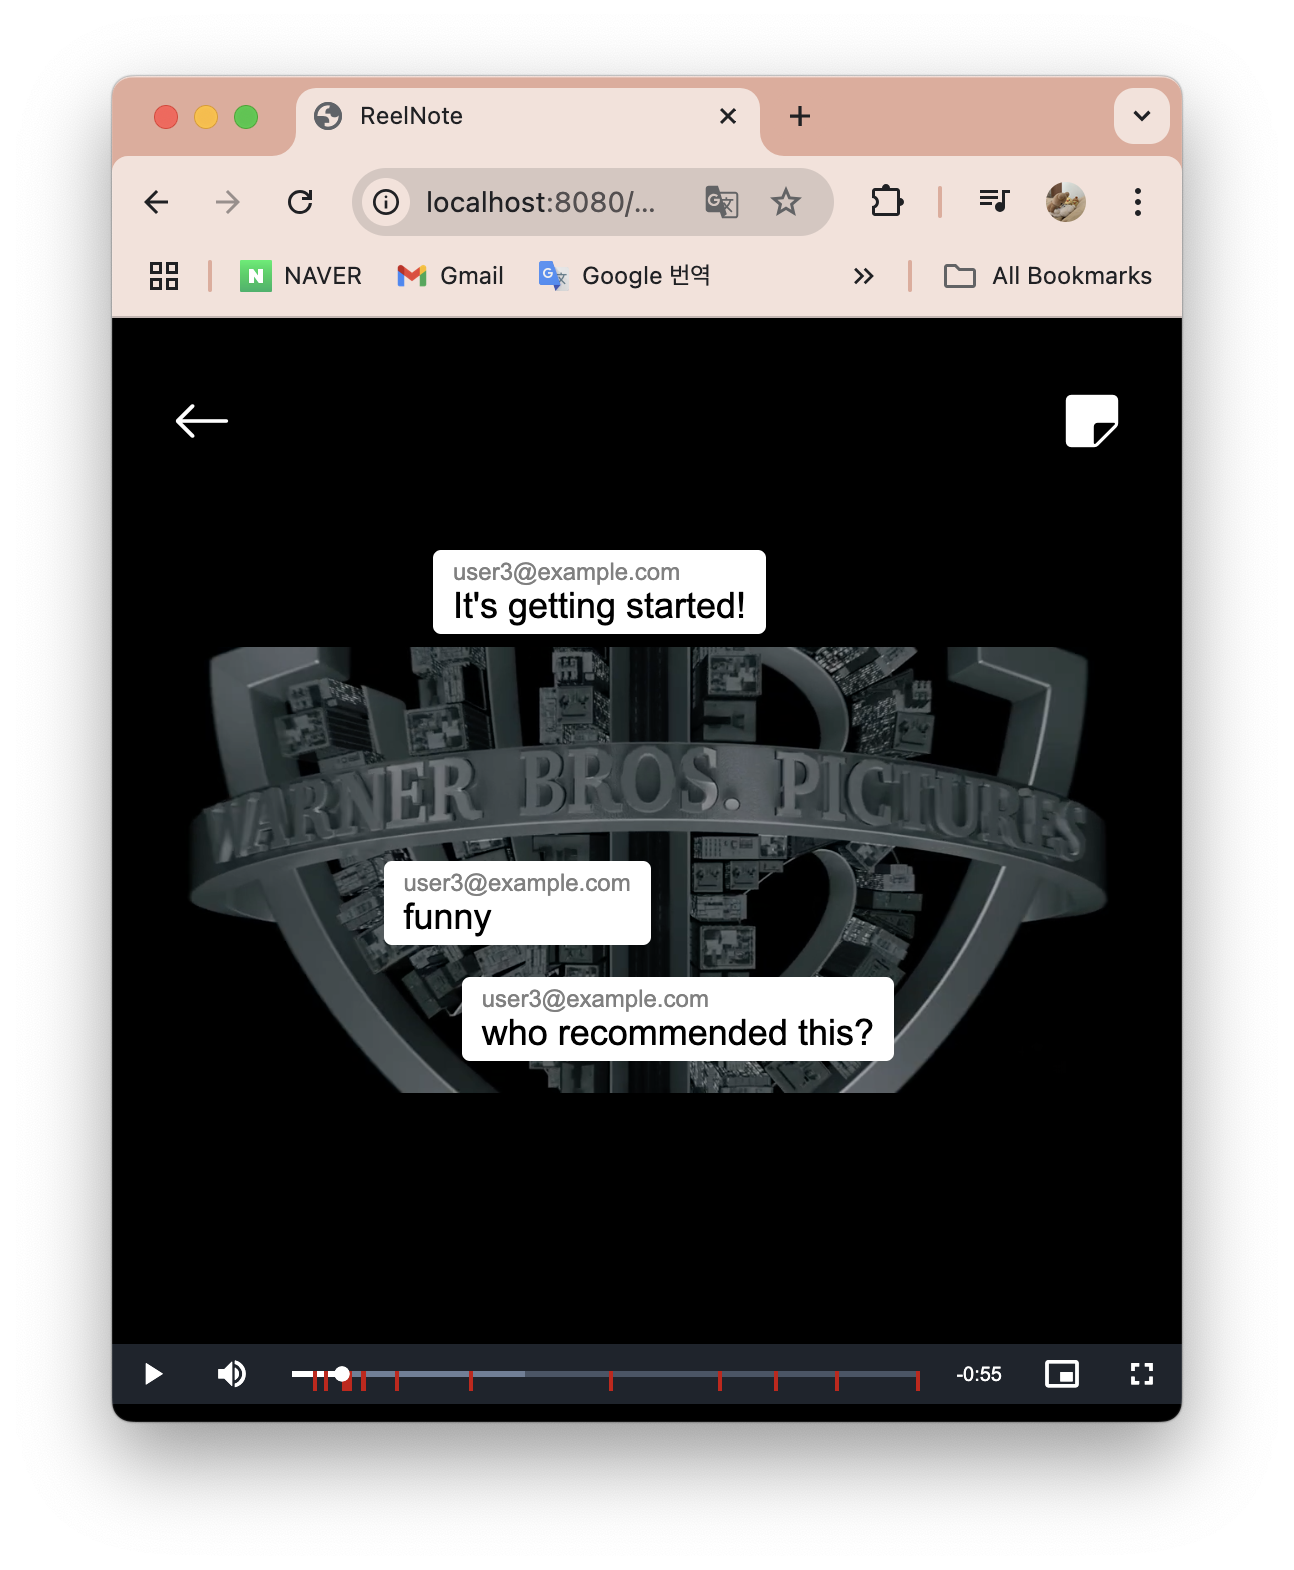The width and height of the screenshot is (1294, 1570).
Task: Click the last red marker on timeline
Action: click(917, 1381)
